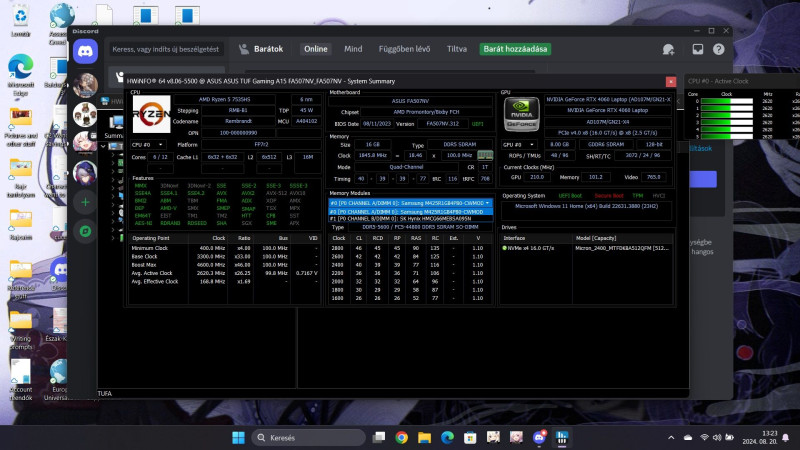This screenshot has height=450, width=800.
Task: Click the Discord icon in the taskbar
Action: (x=539, y=437)
